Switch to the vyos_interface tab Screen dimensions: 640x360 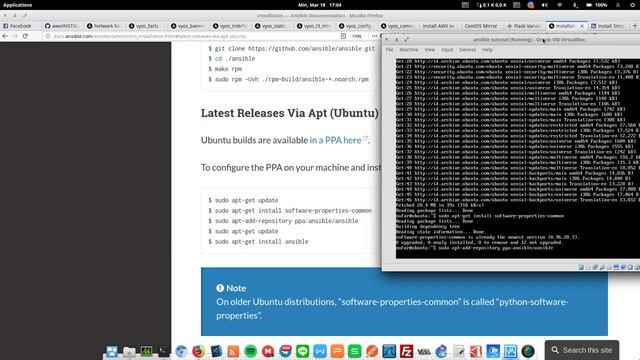(230, 26)
